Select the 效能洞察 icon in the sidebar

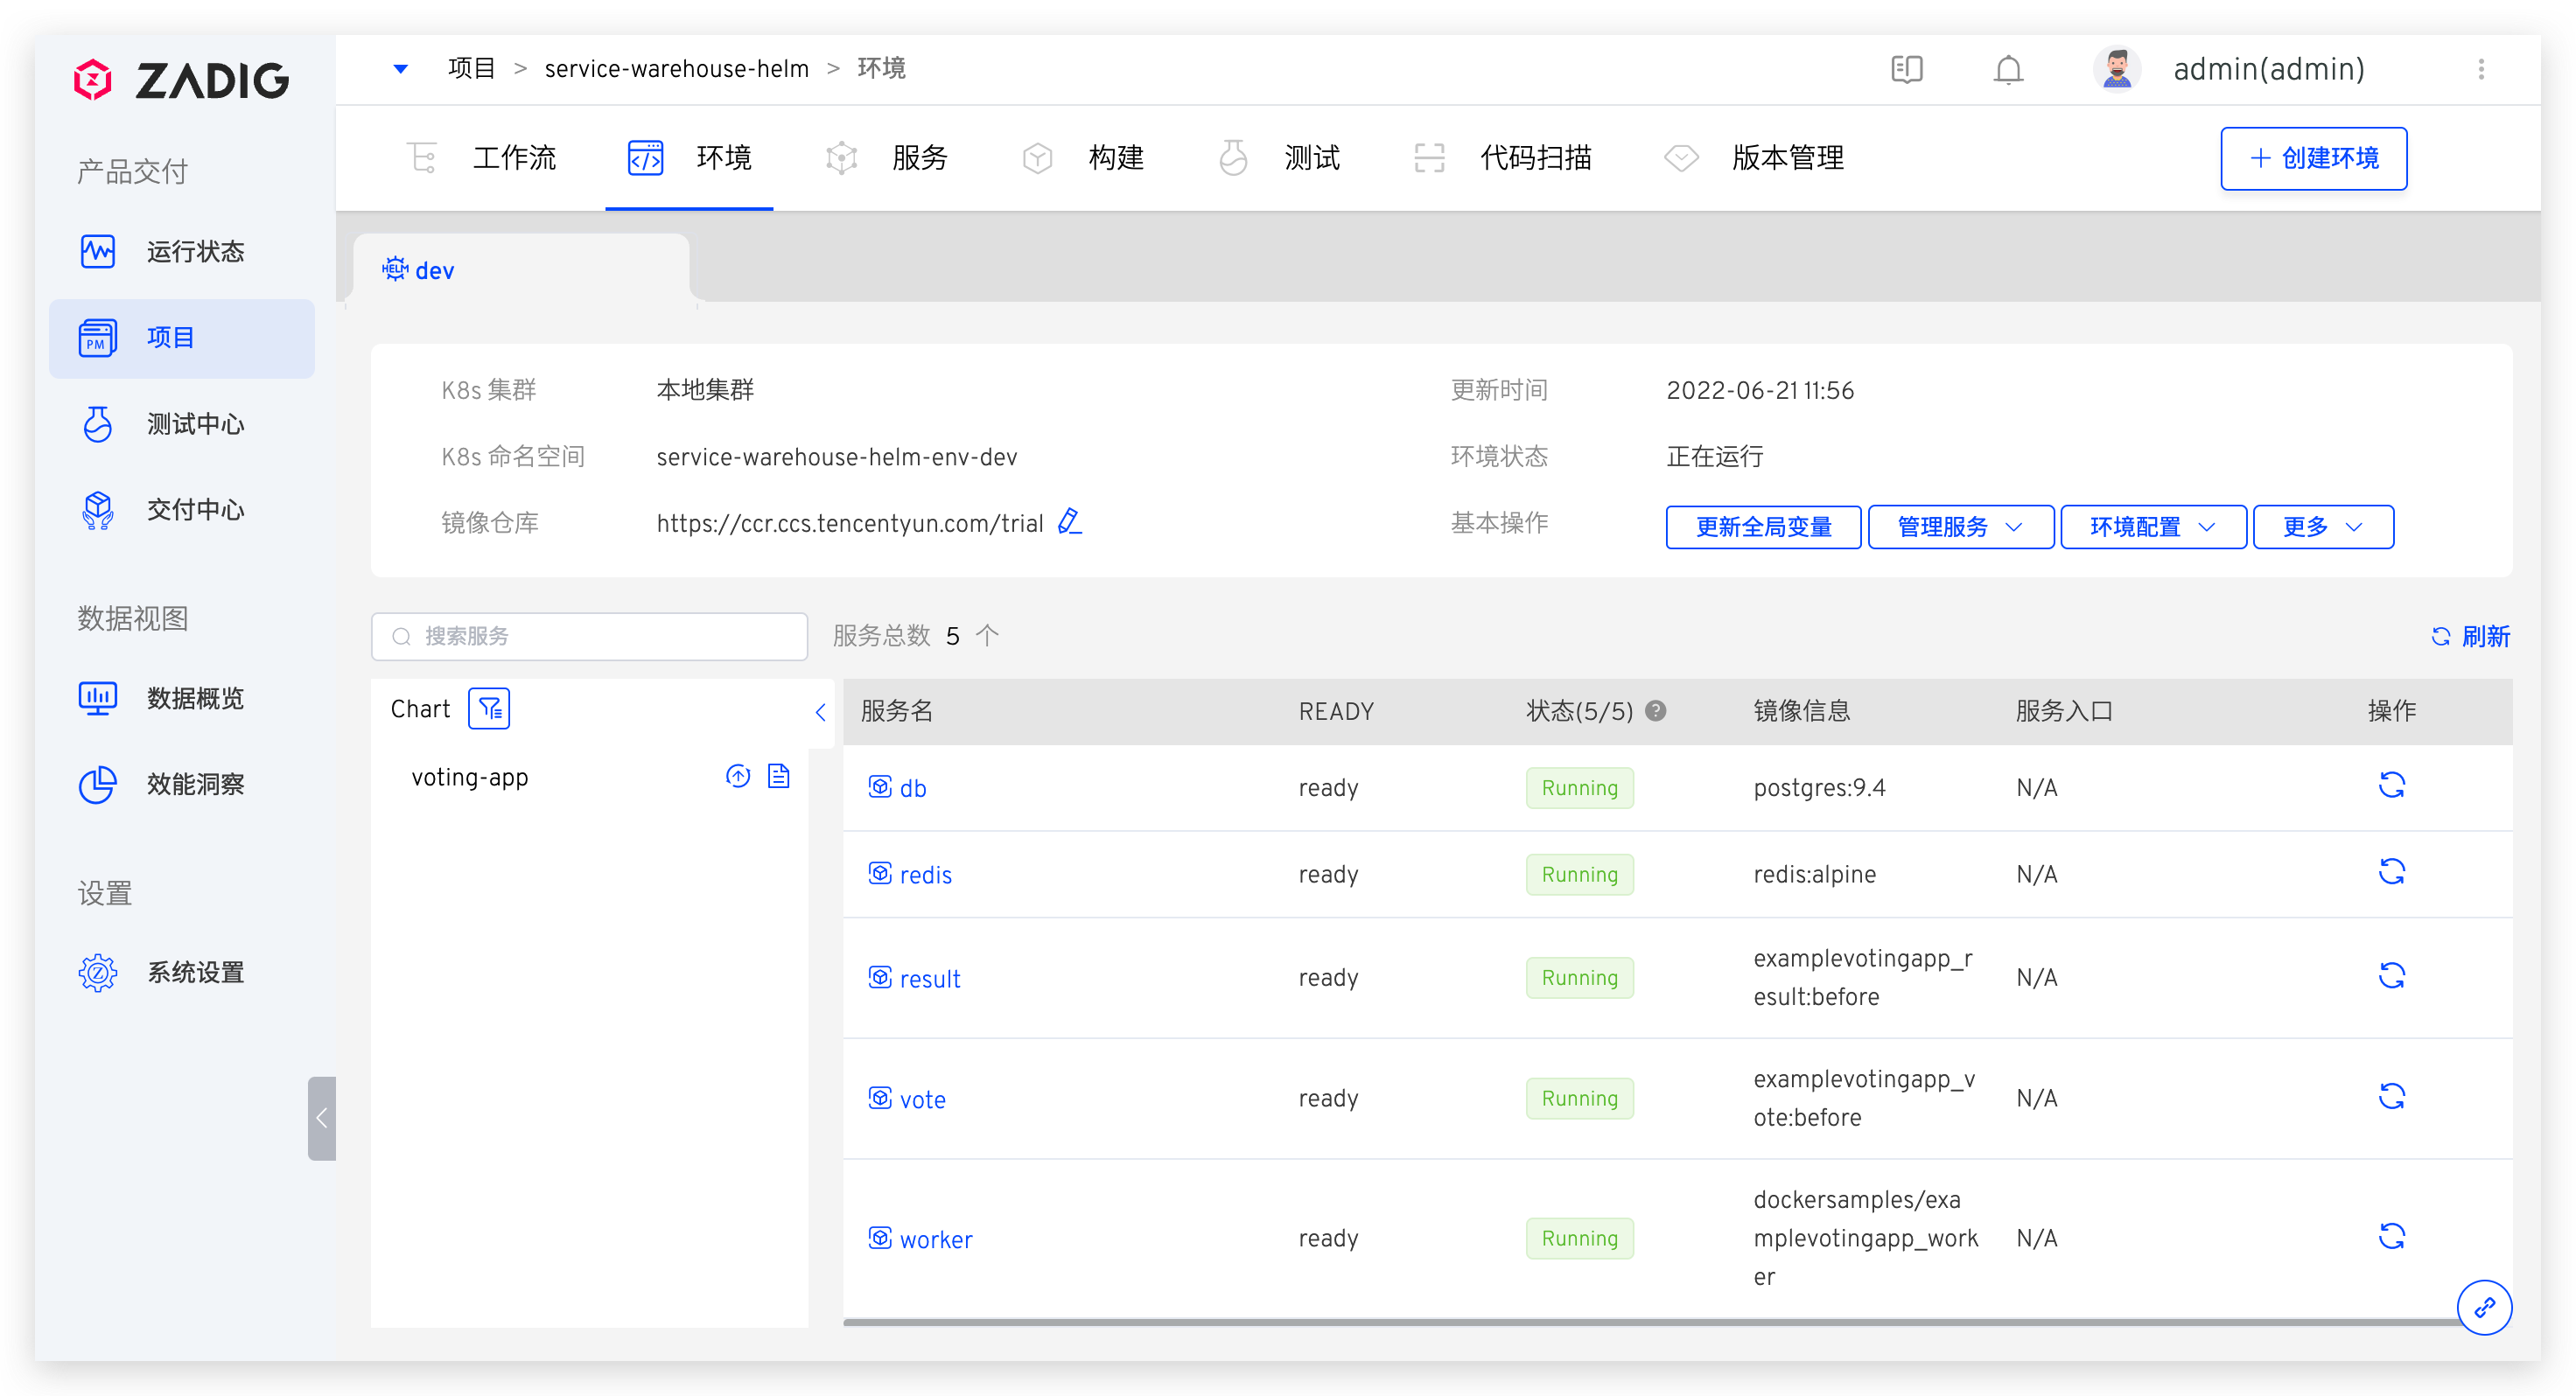(97, 784)
